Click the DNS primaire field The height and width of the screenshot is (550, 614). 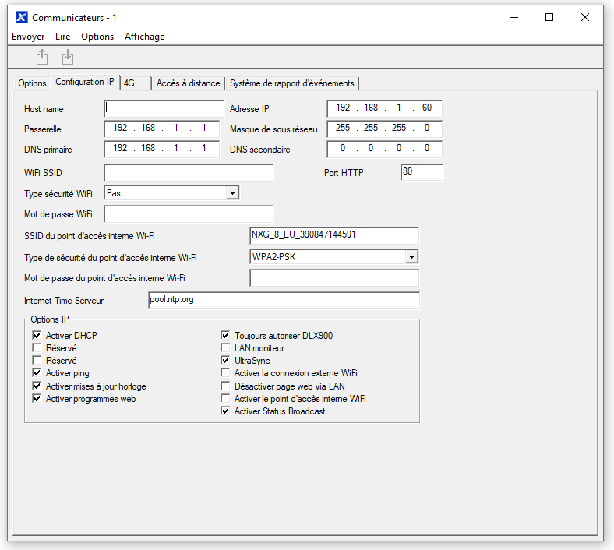[162, 149]
